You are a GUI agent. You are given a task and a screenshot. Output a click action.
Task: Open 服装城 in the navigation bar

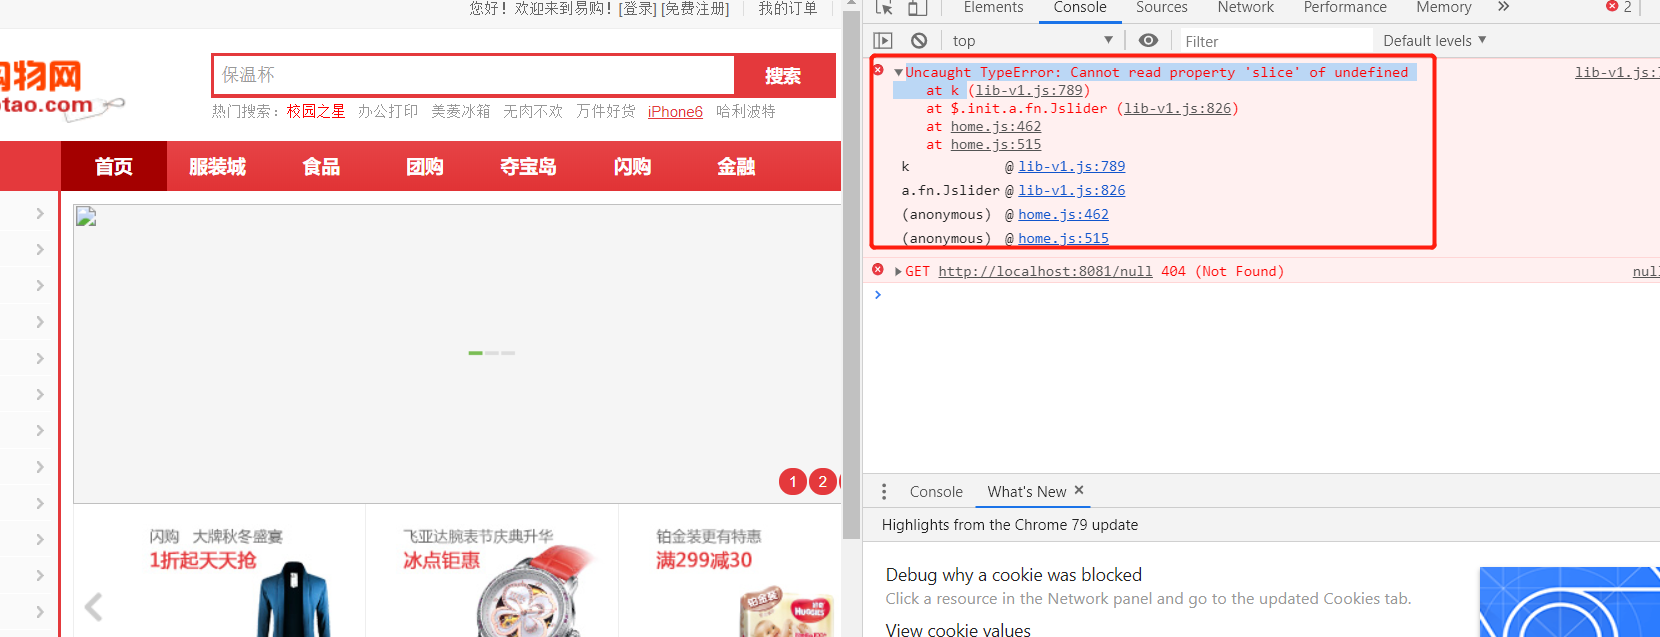click(217, 166)
